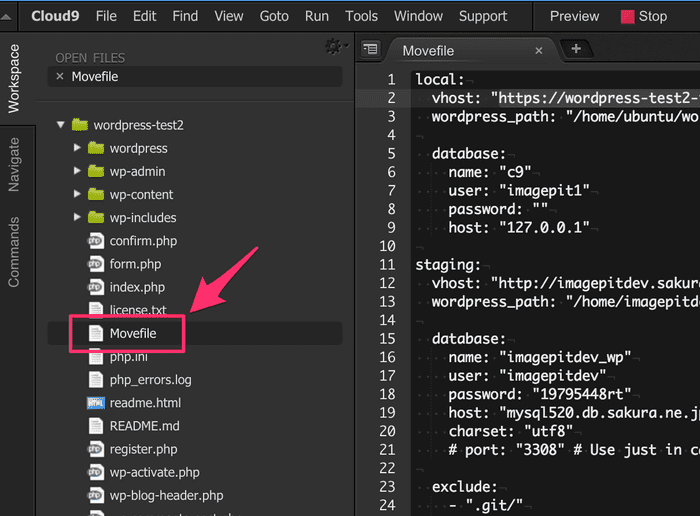700x516 pixels.
Task: Close the Movefile editor tab
Action: click(539, 50)
